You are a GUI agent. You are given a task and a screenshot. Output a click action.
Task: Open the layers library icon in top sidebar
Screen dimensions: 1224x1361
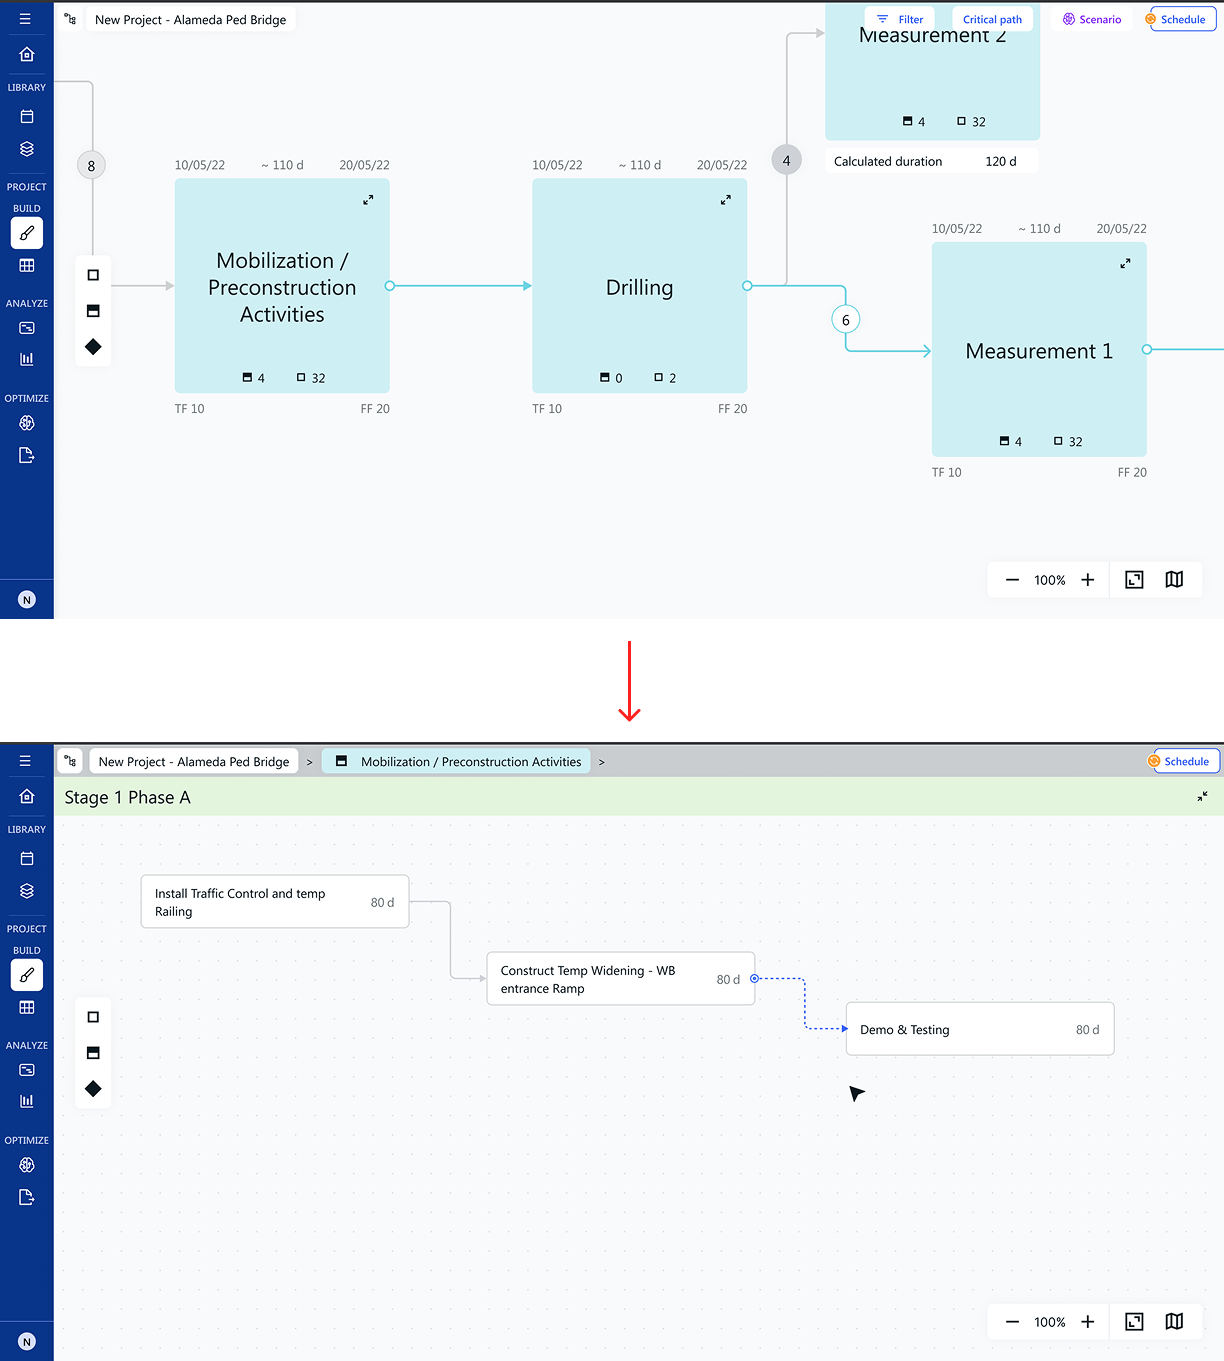(x=27, y=149)
